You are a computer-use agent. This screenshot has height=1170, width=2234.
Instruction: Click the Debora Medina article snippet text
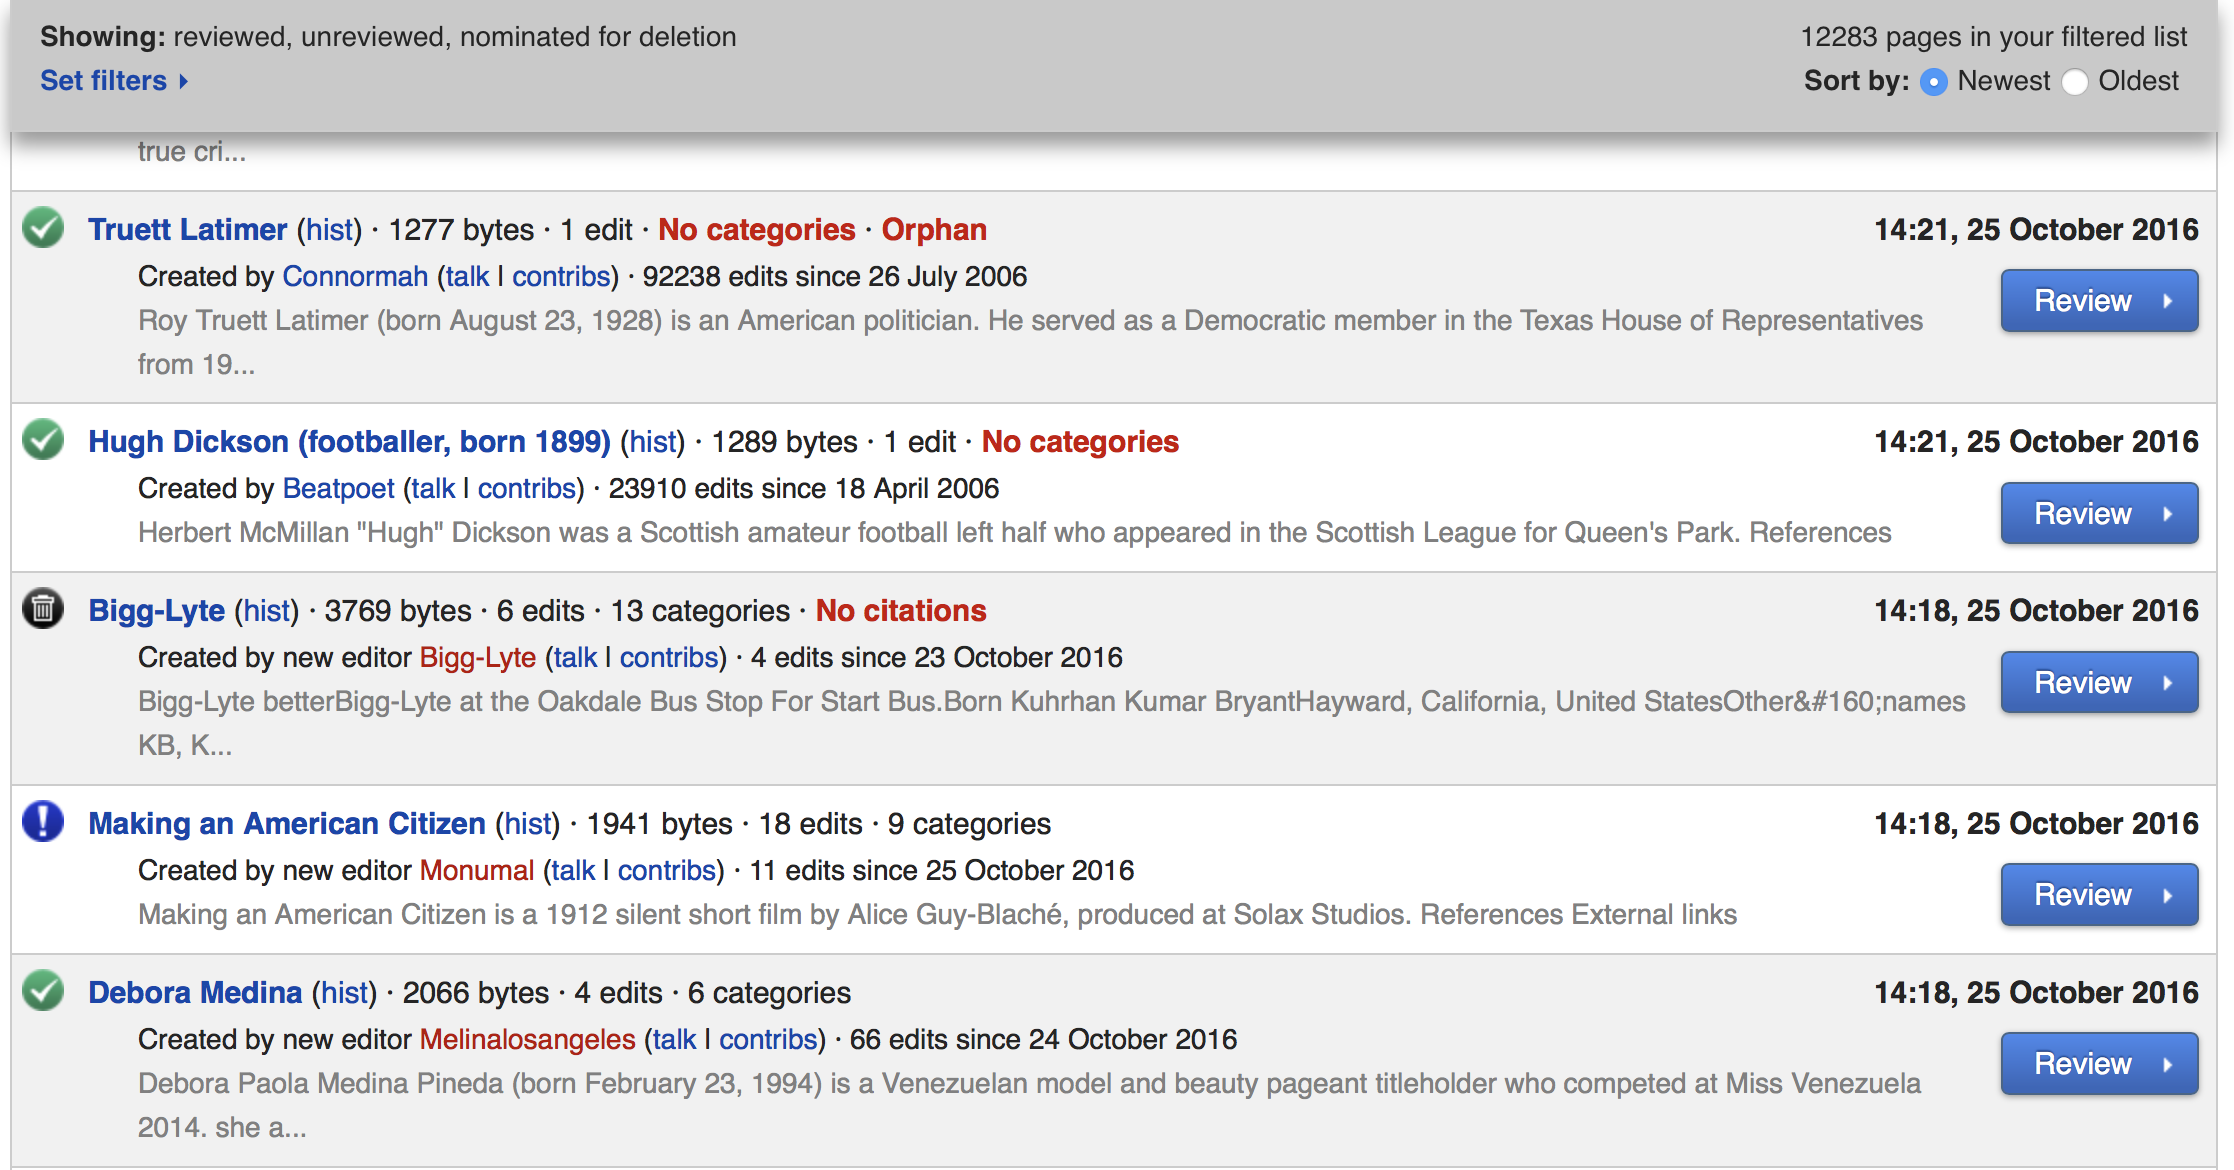(x=1029, y=1105)
